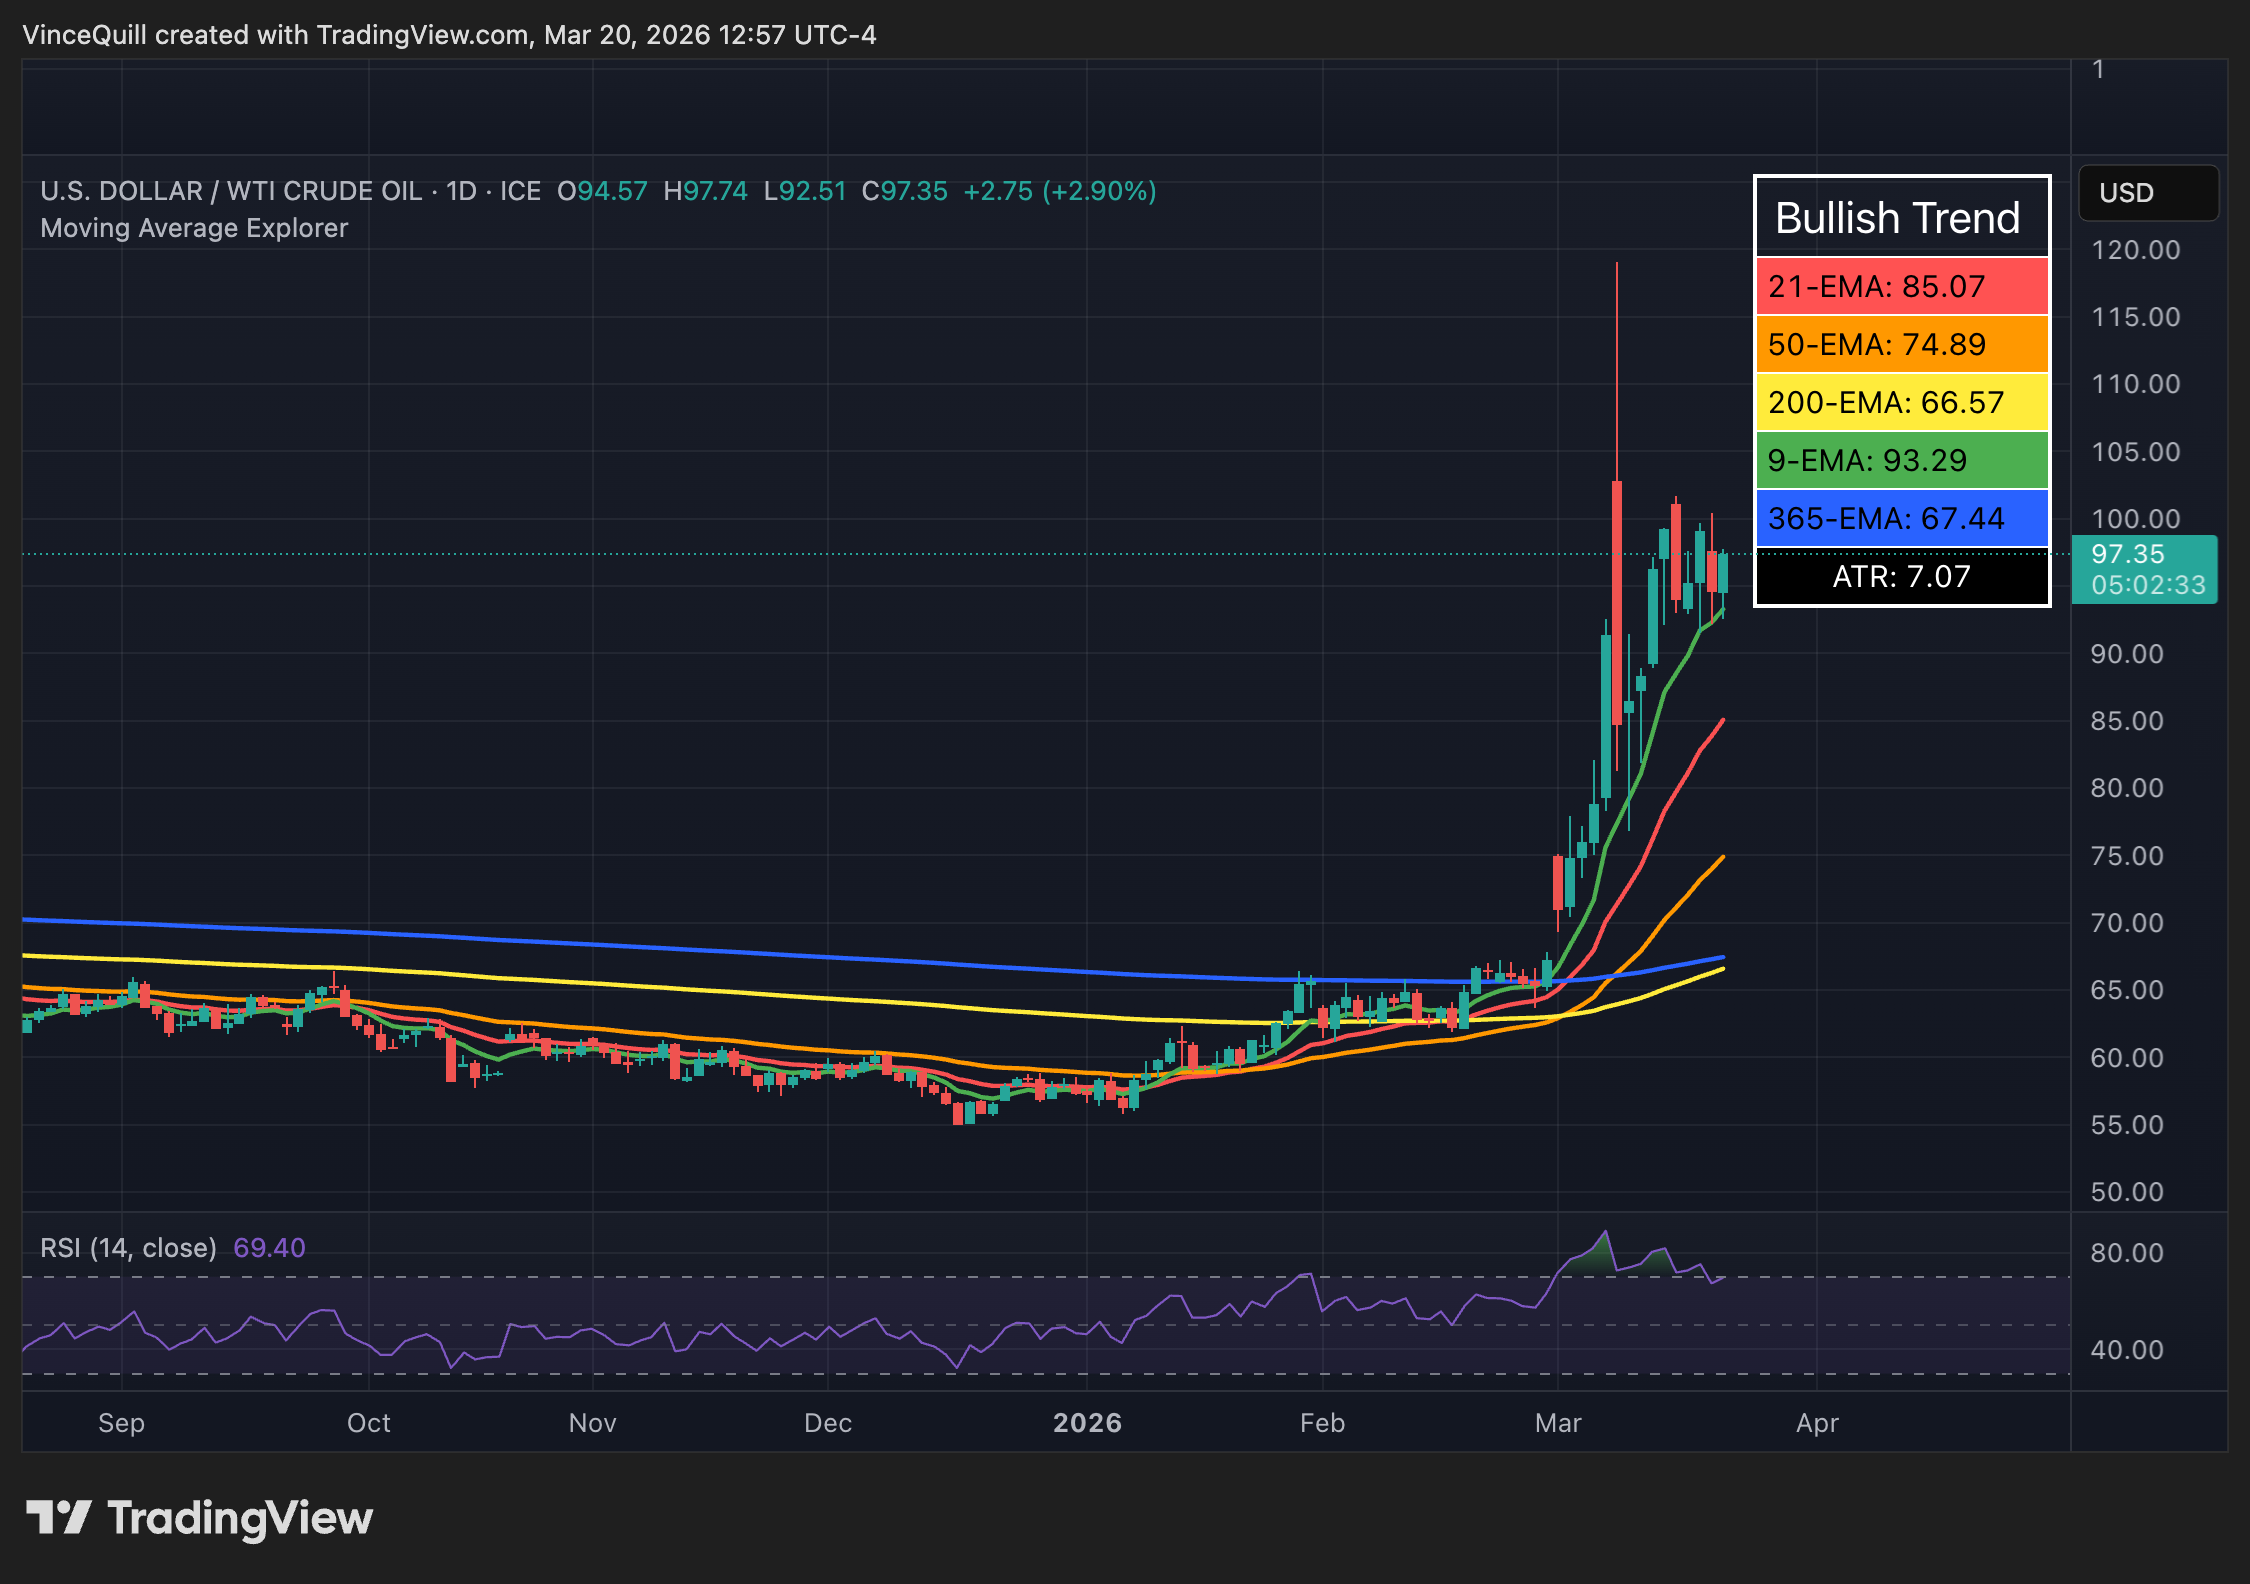Click the Bullish Trend panel header
This screenshot has height=1584, width=2250.
tap(1900, 216)
